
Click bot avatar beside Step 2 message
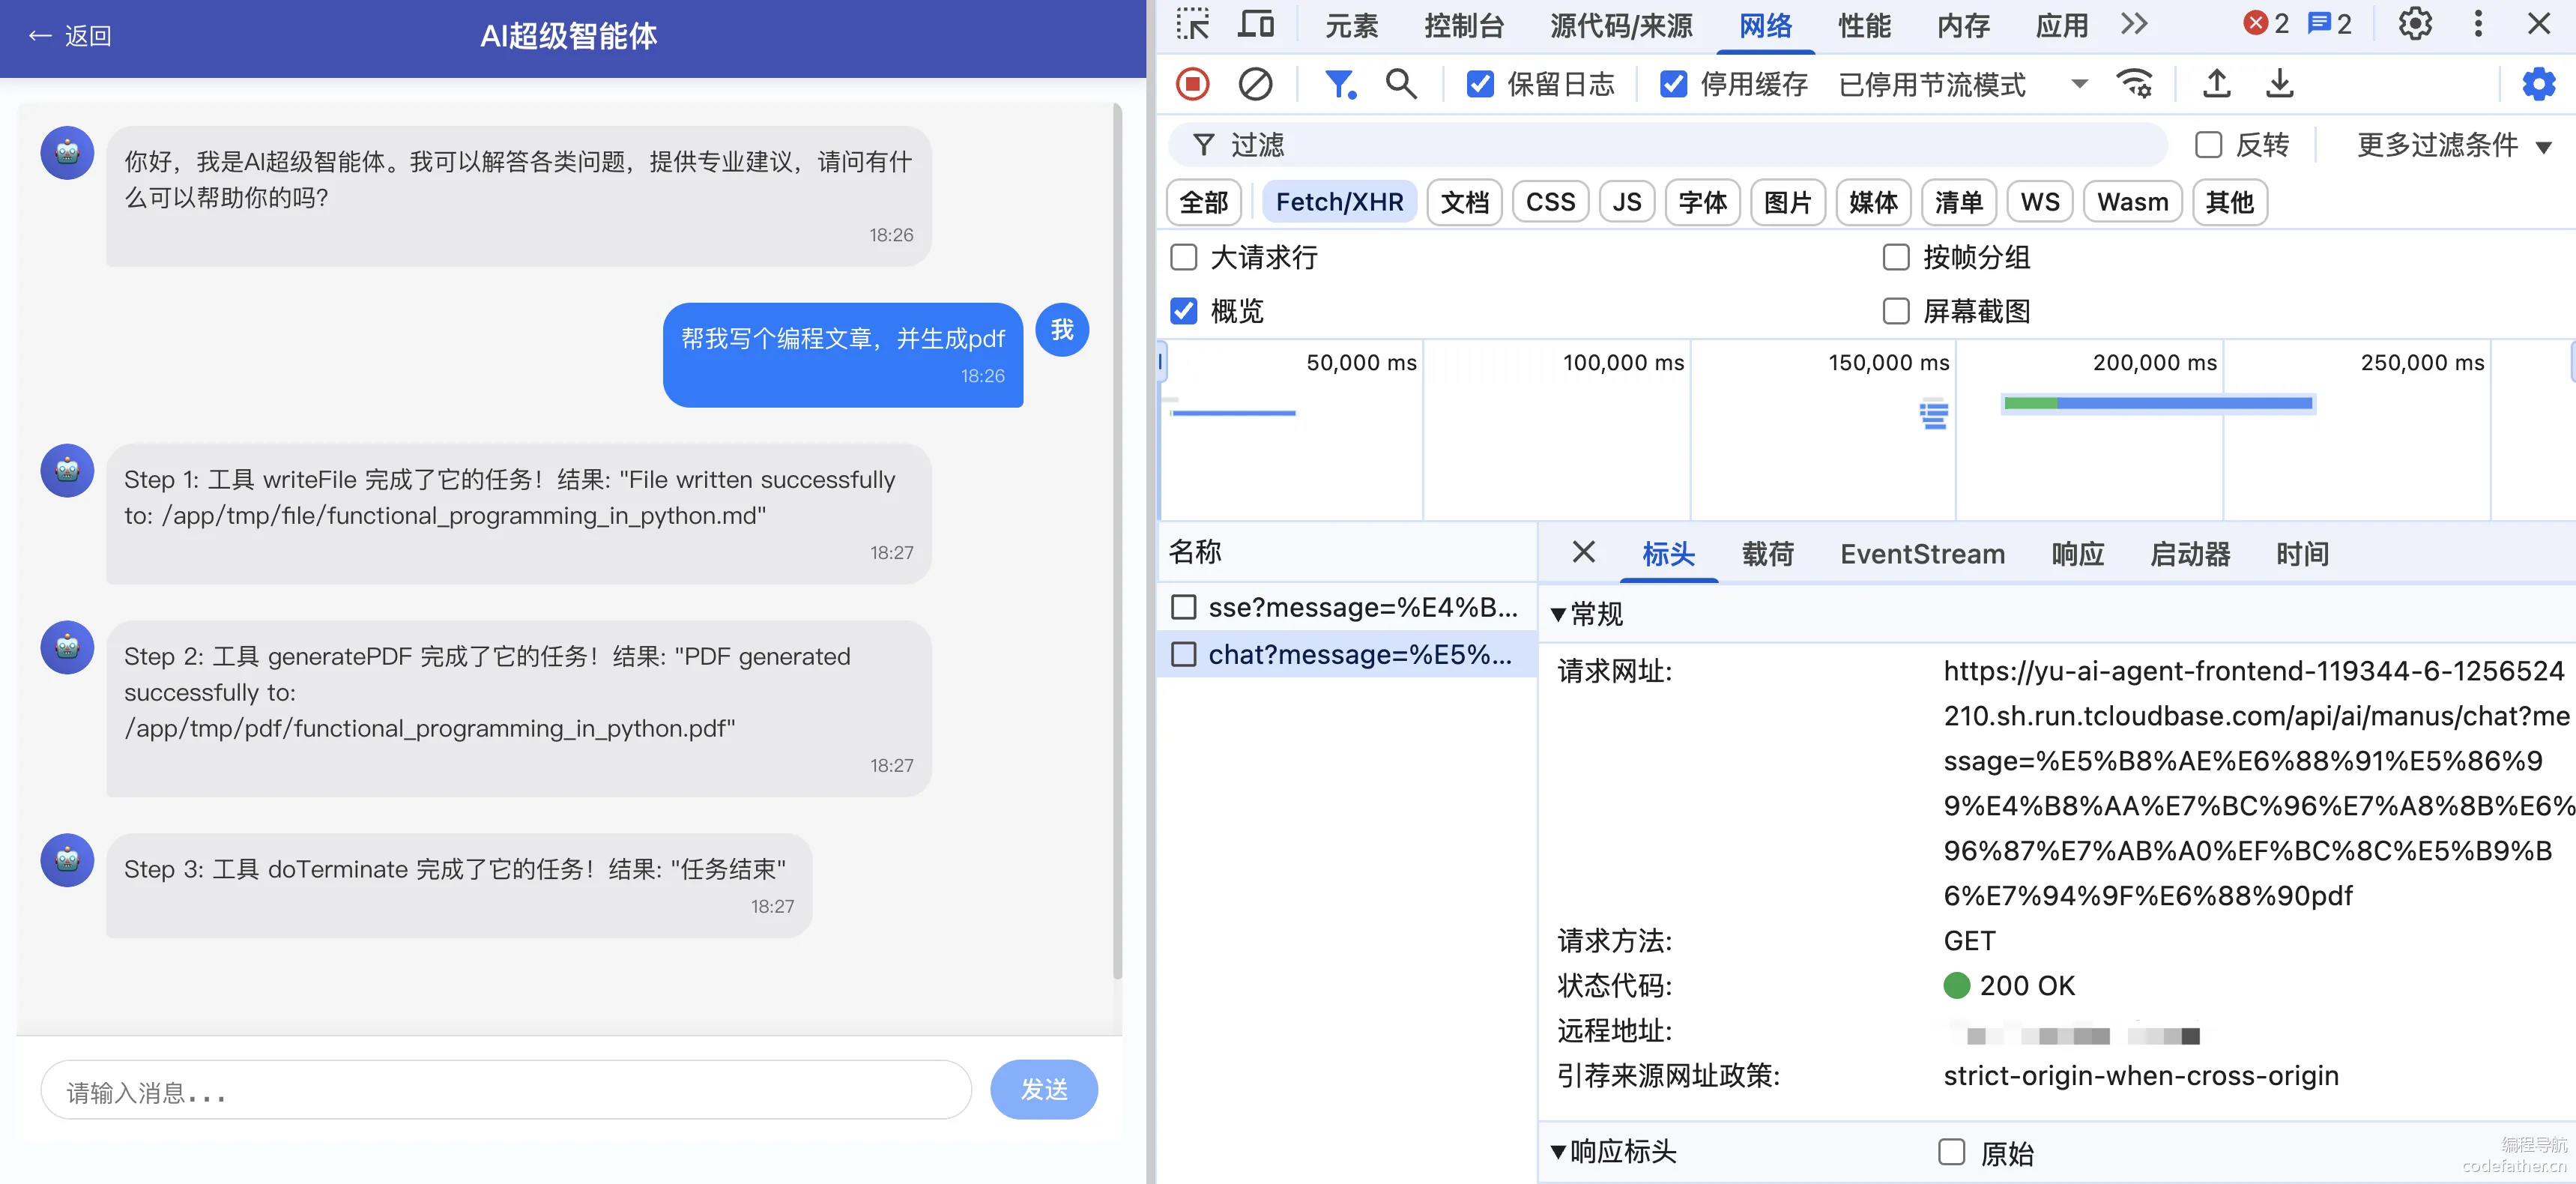67,647
